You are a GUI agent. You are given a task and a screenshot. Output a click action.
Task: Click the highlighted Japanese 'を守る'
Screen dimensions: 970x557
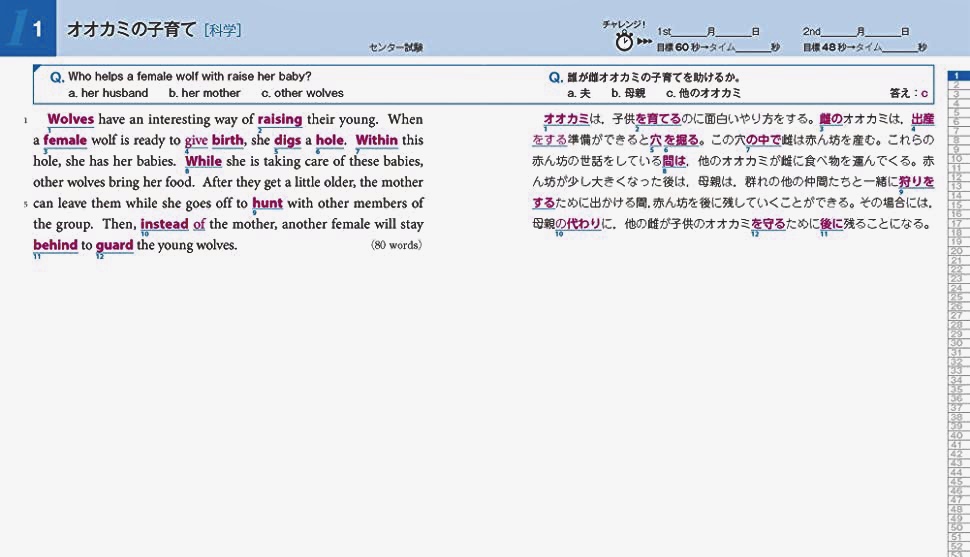(x=768, y=223)
